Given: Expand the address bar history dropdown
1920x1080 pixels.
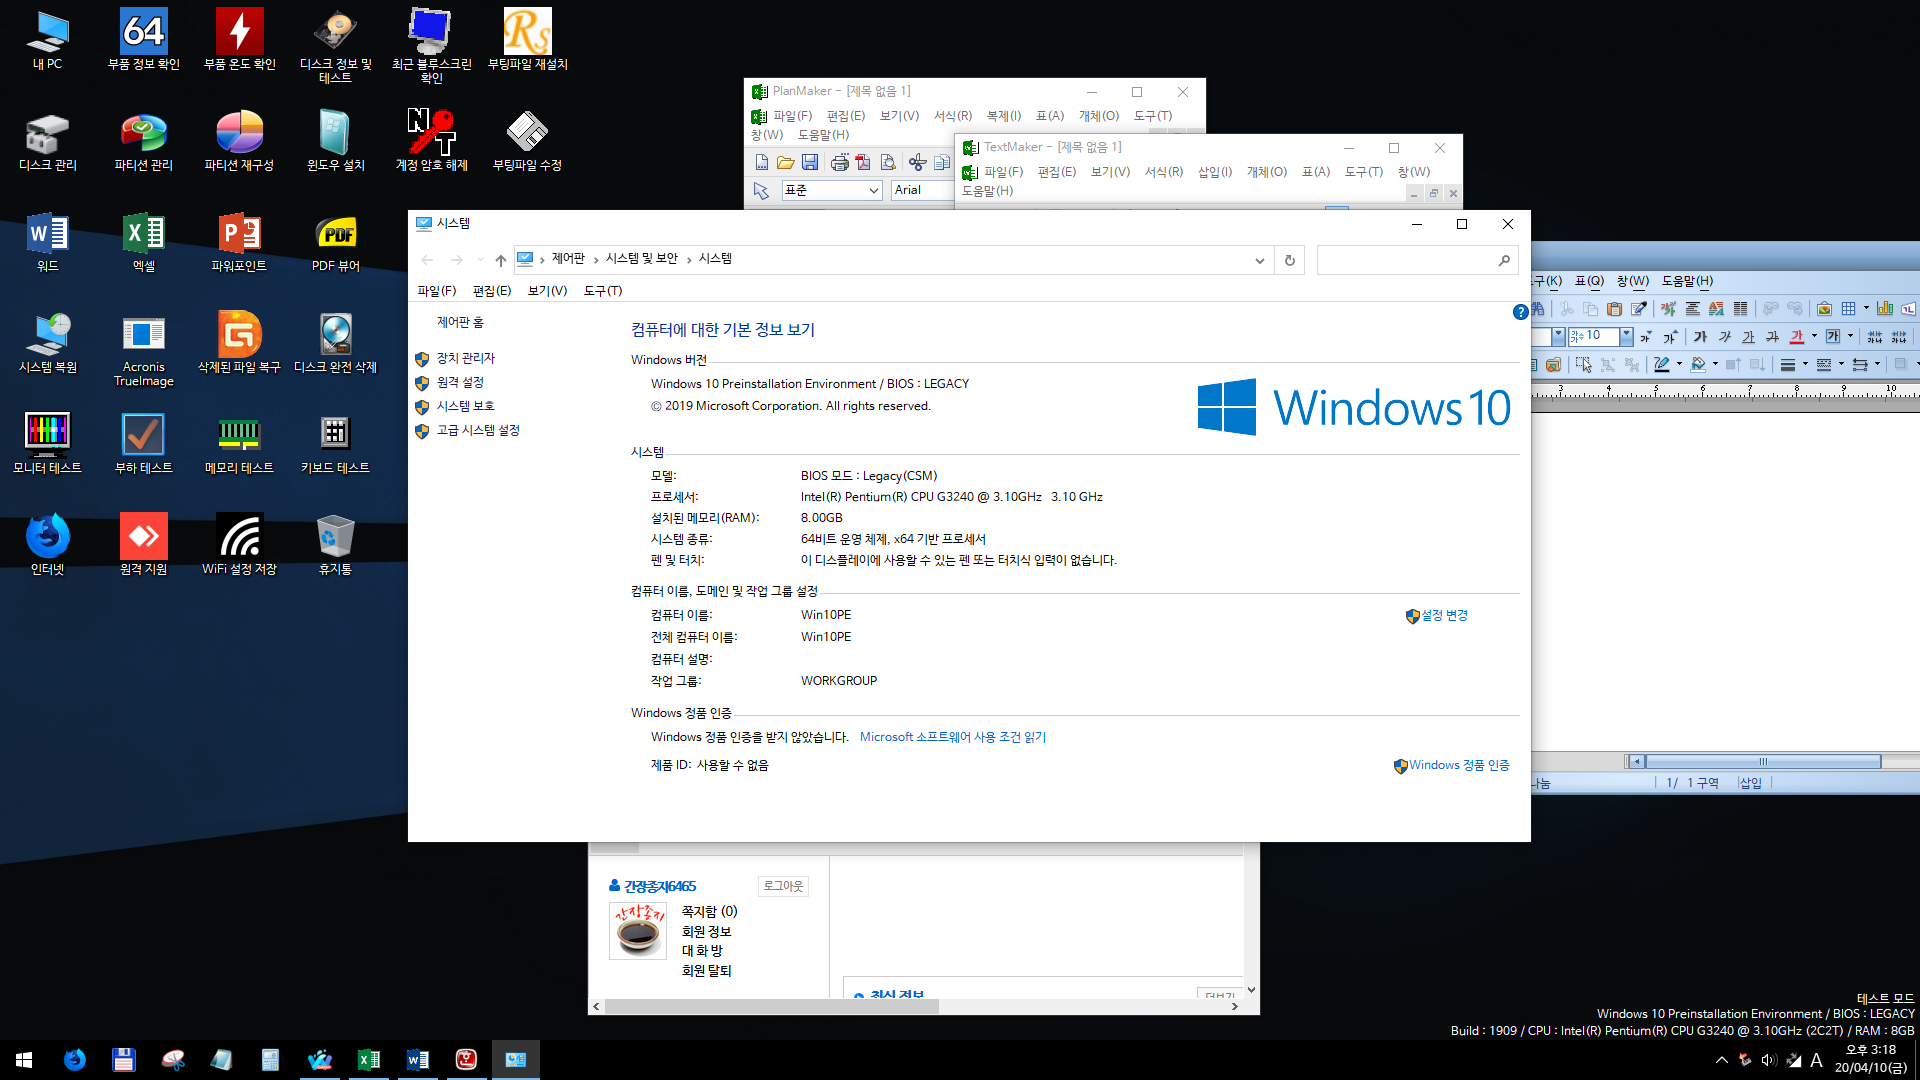Looking at the screenshot, I should click(1260, 260).
